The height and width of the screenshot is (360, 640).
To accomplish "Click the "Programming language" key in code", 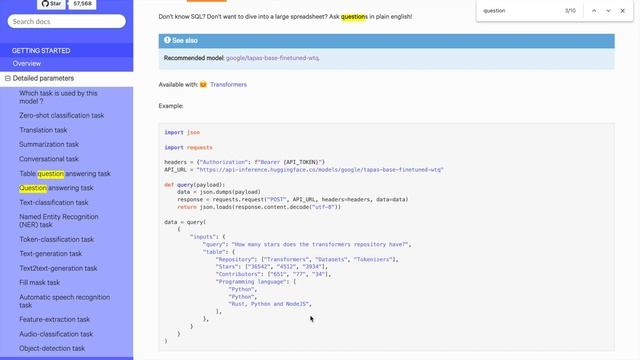I will tap(253, 282).
